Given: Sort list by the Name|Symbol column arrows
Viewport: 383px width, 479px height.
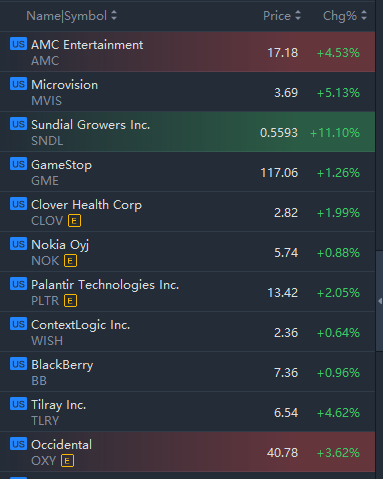Looking at the screenshot, I should point(114,15).
